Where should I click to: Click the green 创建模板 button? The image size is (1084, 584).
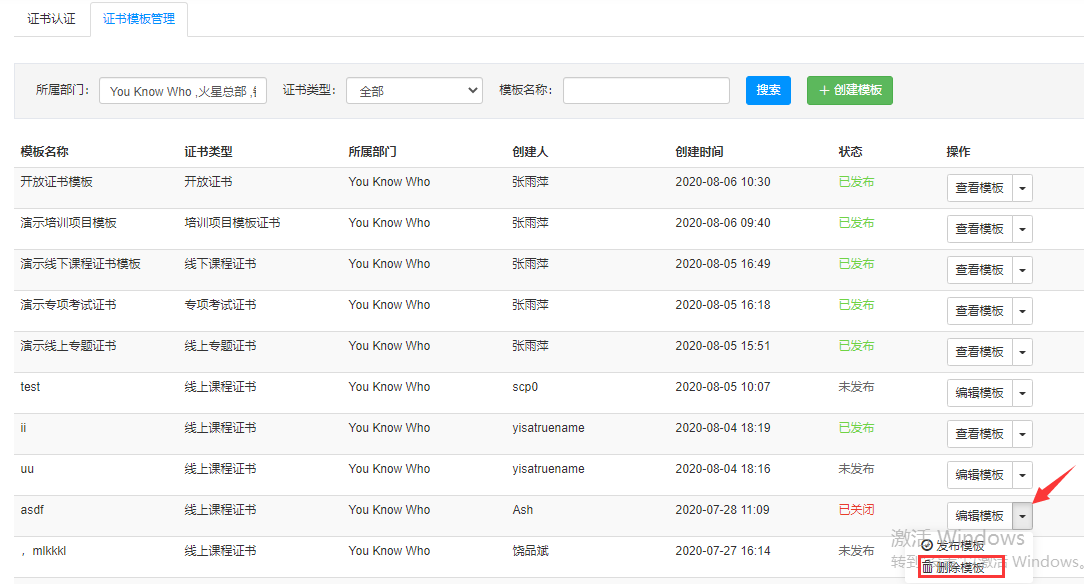[x=850, y=90]
